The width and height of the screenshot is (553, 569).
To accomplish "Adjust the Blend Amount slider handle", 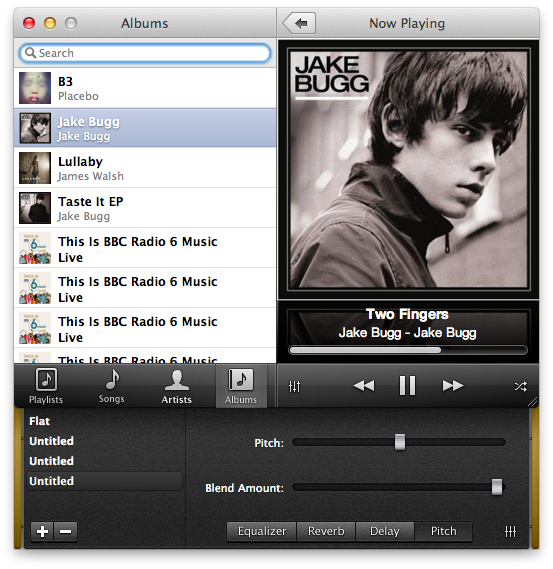I will coord(497,487).
